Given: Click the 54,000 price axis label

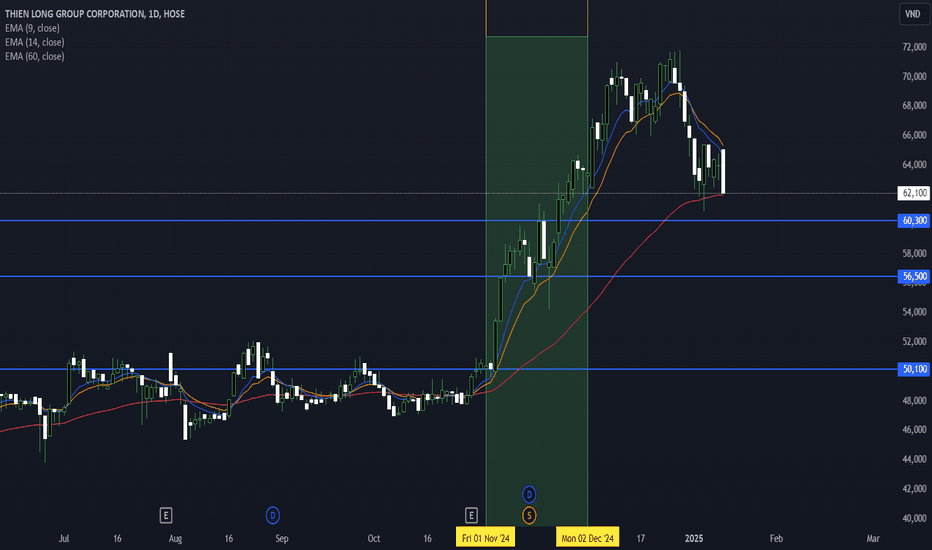Looking at the screenshot, I should [x=914, y=312].
